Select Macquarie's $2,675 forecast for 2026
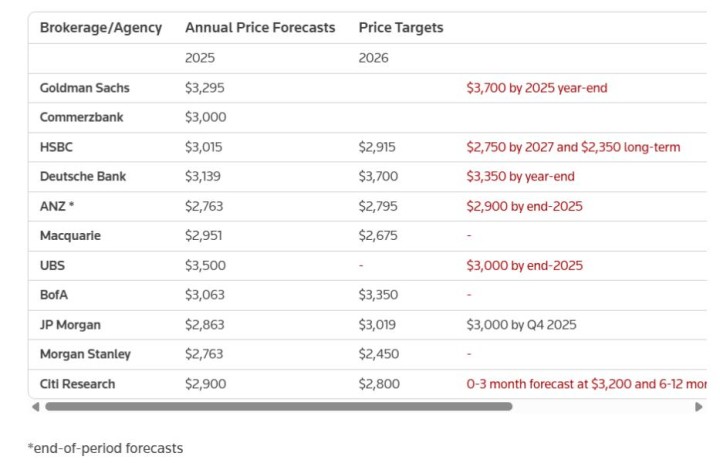The width and height of the screenshot is (720, 463). [x=377, y=236]
